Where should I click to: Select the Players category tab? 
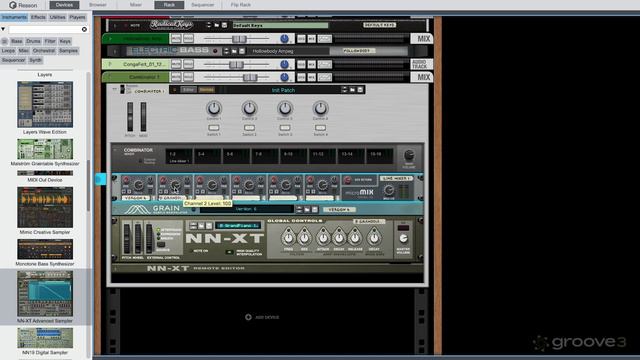pos(77,17)
